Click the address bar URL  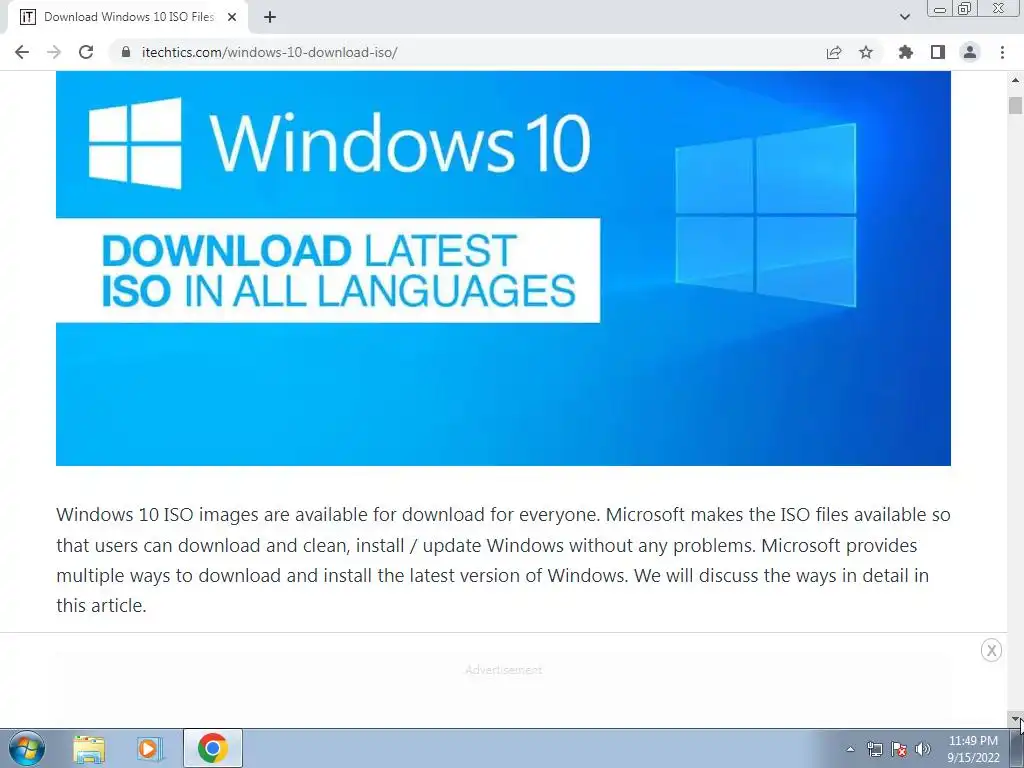(269, 52)
